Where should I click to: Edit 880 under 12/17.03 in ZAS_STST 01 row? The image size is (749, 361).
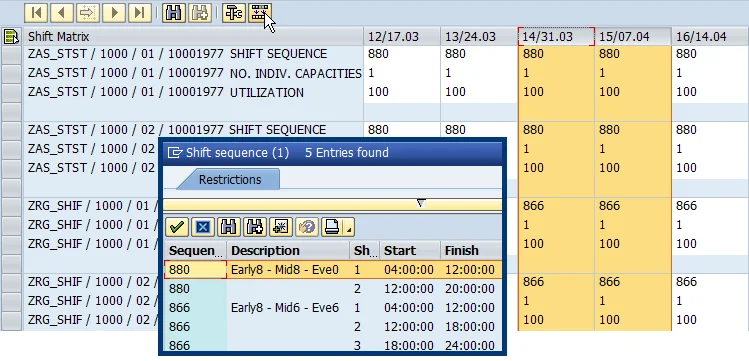pyautogui.click(x=402, y=54)
